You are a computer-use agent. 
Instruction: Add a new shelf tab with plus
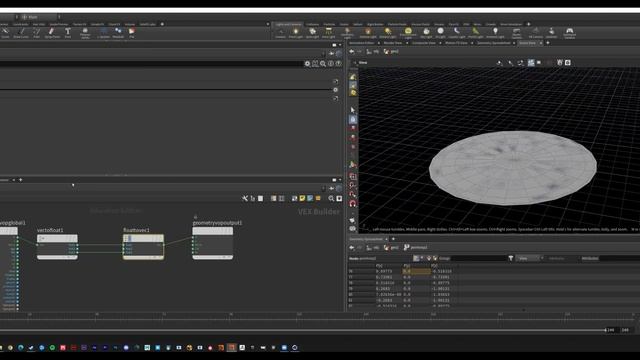coord(529,24)
